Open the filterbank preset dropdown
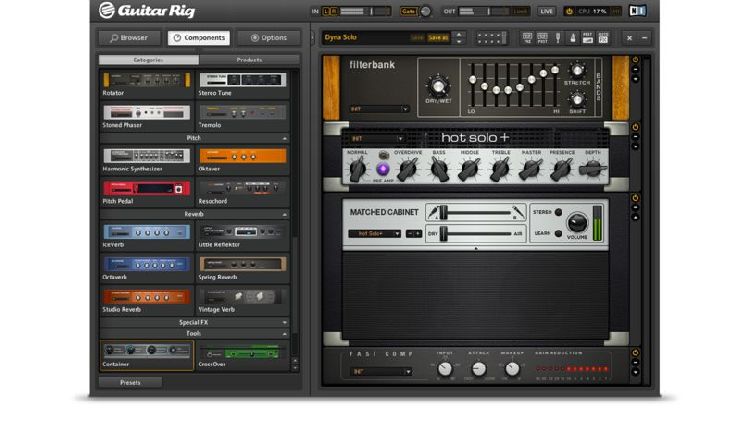 379,109
